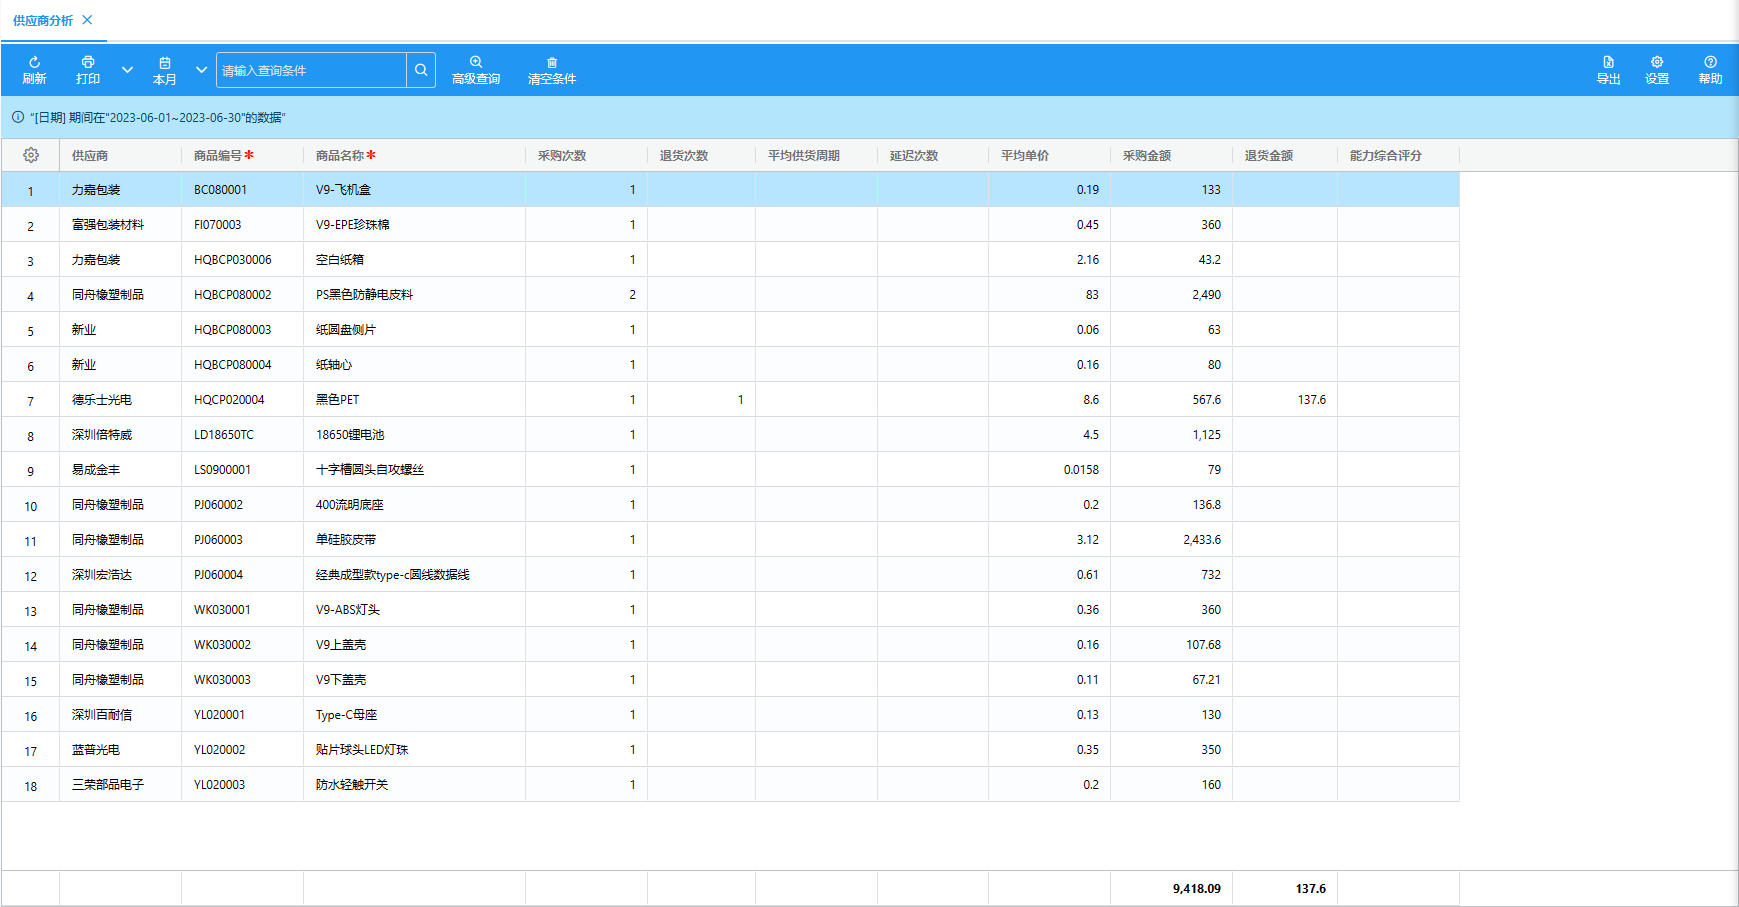Expand the date range dropdown arrow
Viewport: 1739px width, 907px height.
tap(201, 70)
